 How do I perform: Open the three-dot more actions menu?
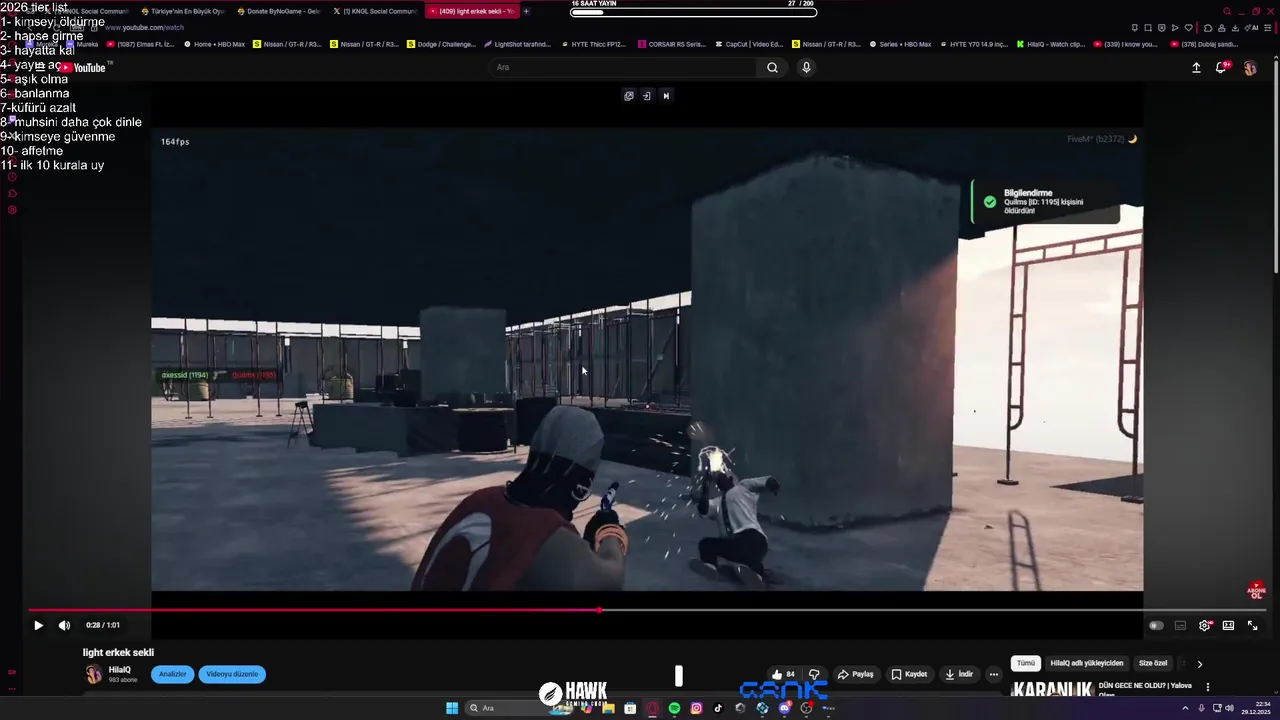993,674
